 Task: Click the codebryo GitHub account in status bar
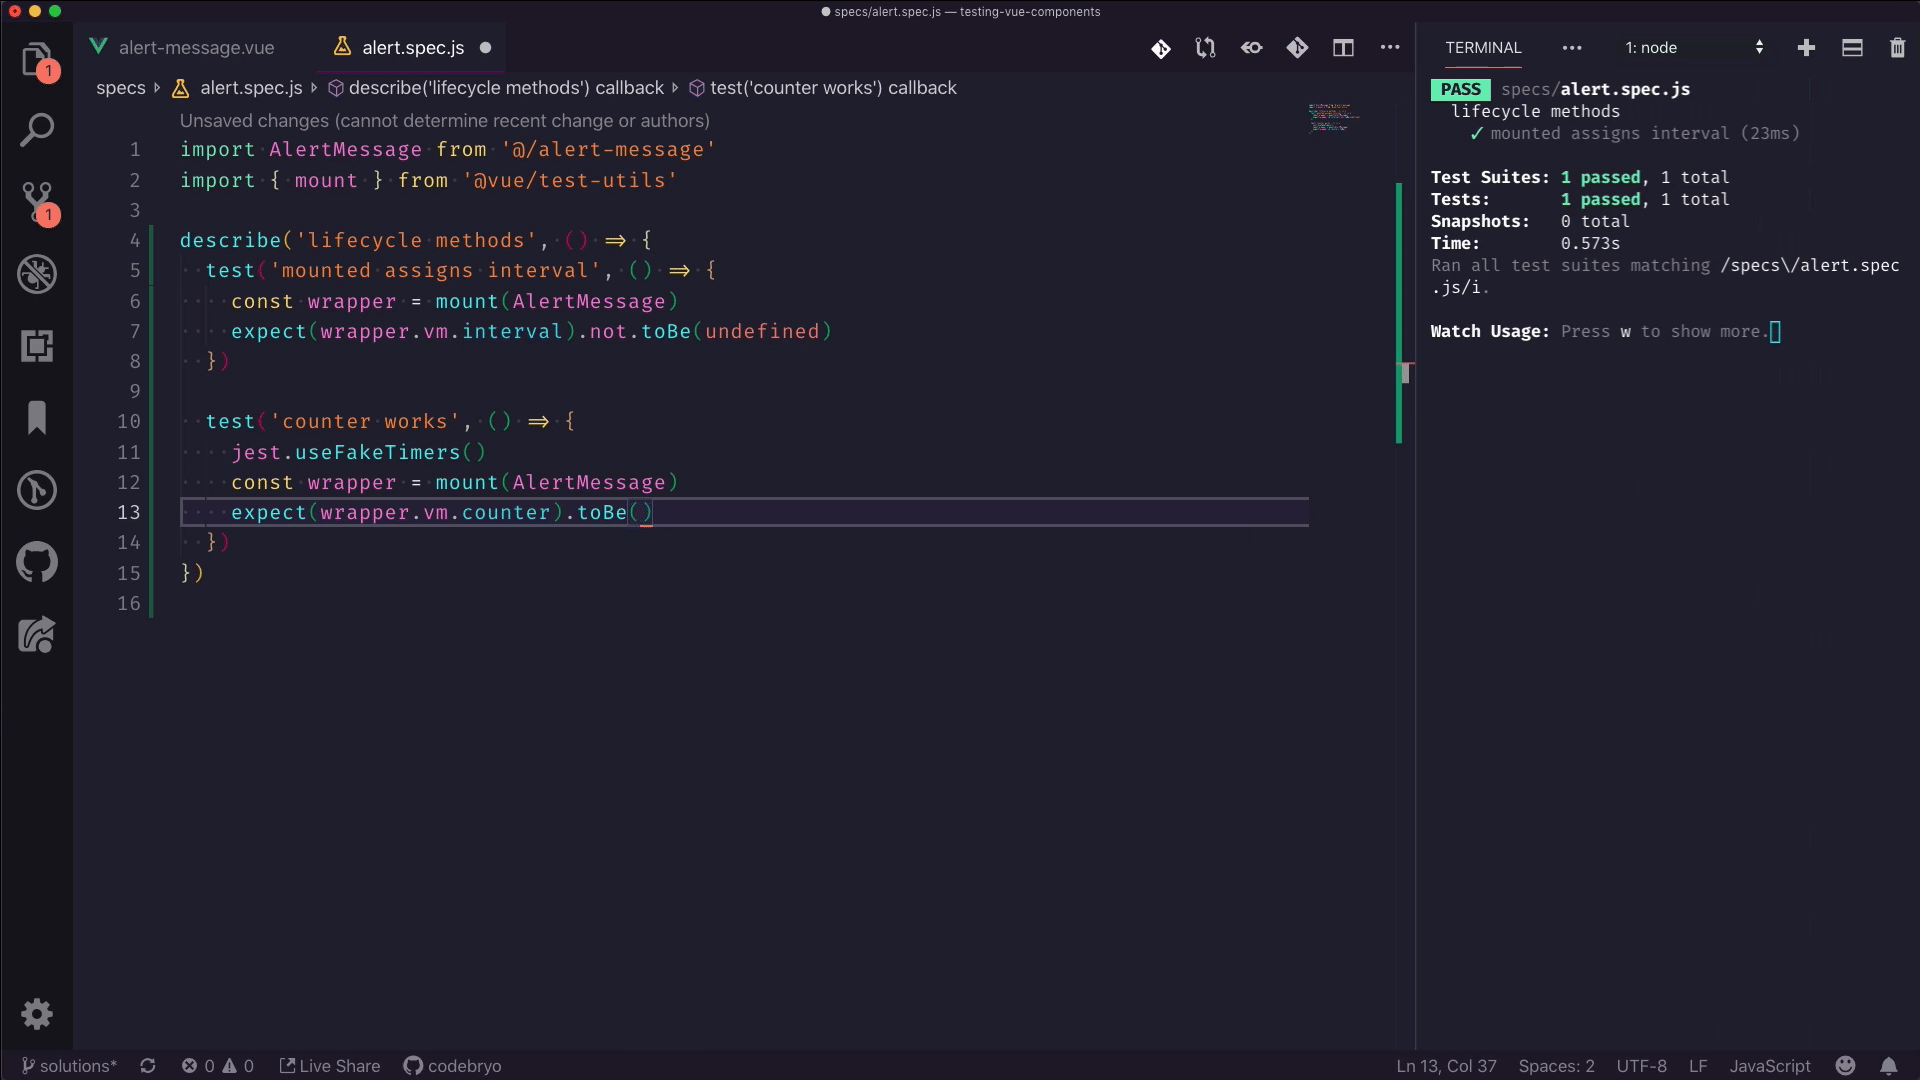[452, 1066]
